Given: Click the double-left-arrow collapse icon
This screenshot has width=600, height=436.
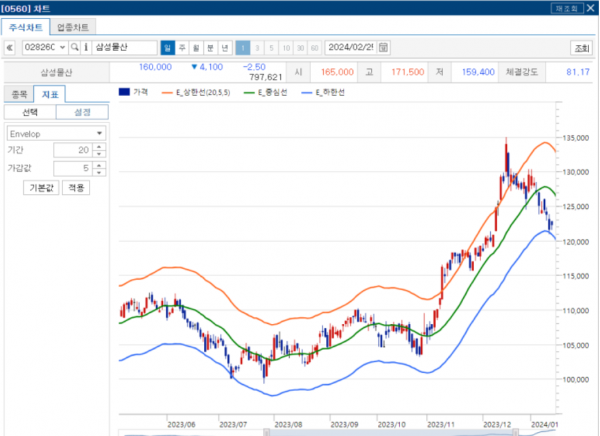Looking at the screenshot, I should tap(10, 48).
